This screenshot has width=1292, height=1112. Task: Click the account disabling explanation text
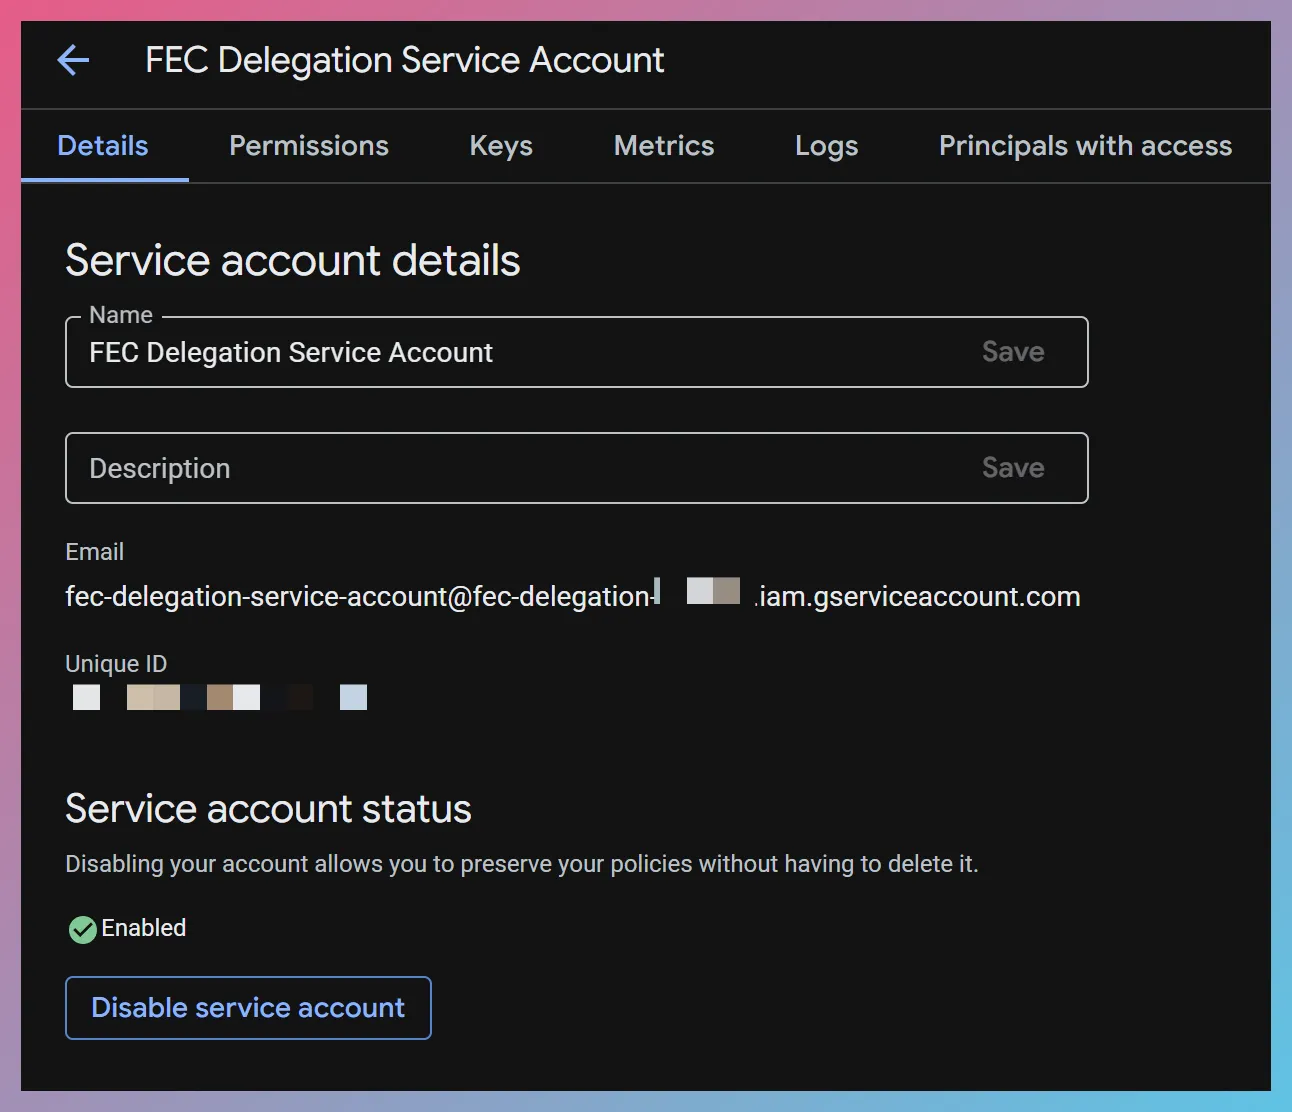tap(521, 864)
